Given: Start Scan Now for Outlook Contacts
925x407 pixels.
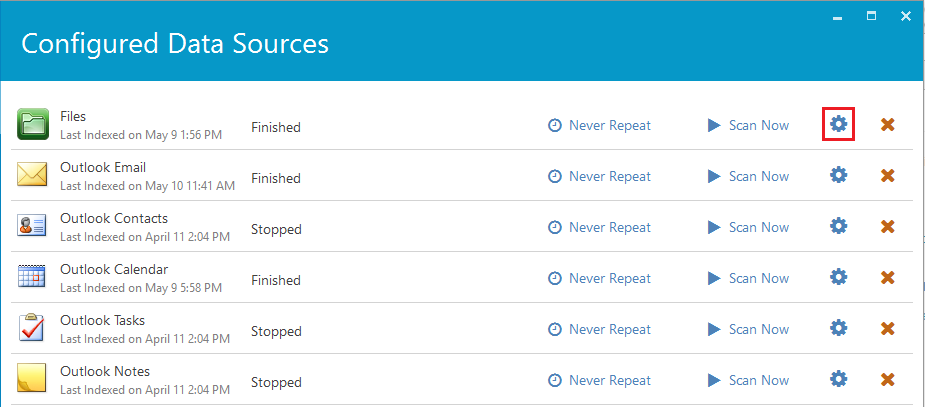Looking at the screenshot, I should (x=747, y=227).
